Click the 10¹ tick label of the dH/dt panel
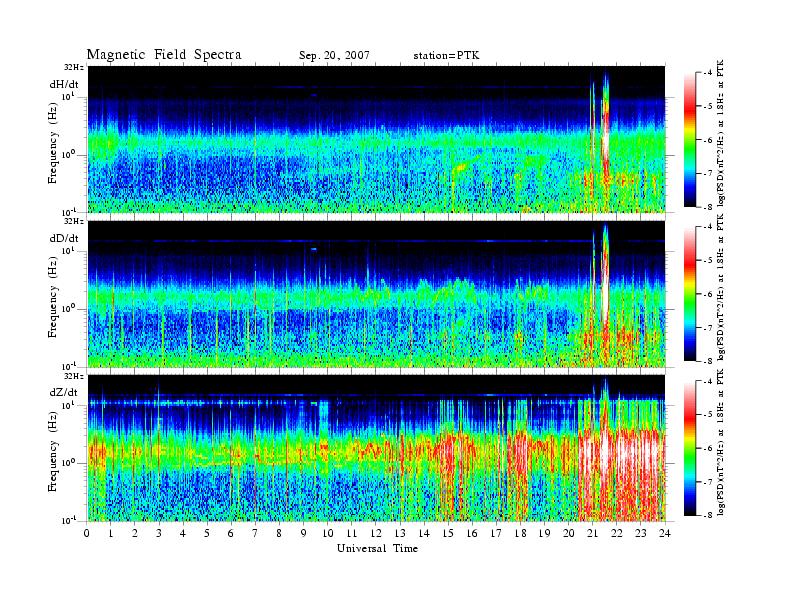 point(68,96)
